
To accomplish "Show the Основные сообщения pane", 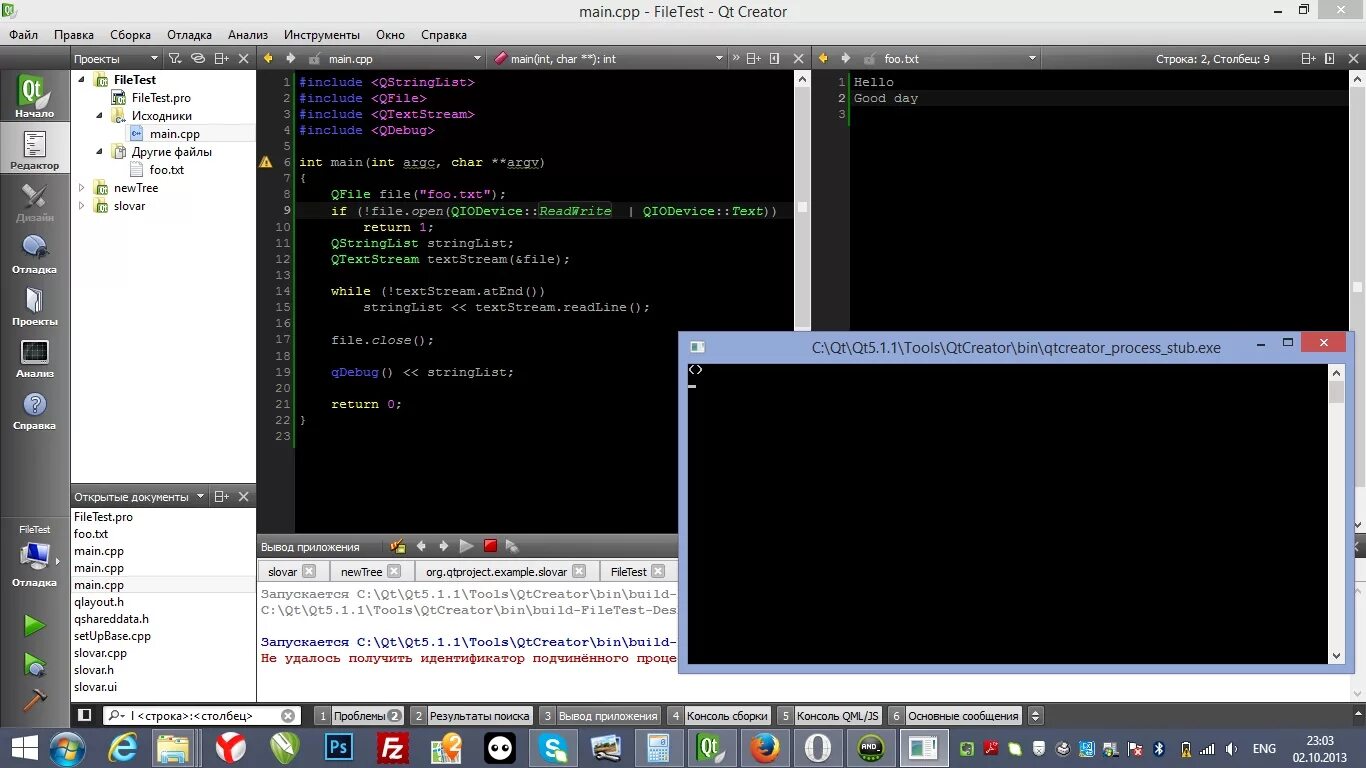I will coord(955,715).
